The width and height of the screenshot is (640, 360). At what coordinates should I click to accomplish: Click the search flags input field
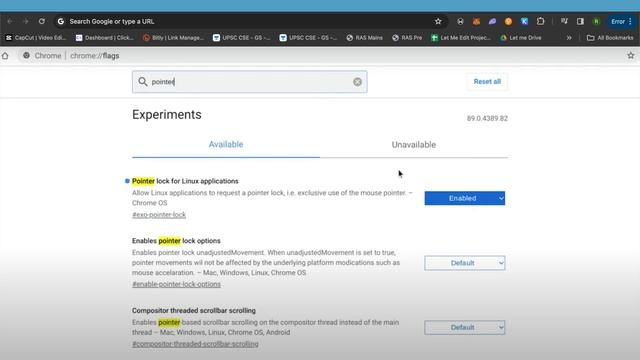coord(249,82)
